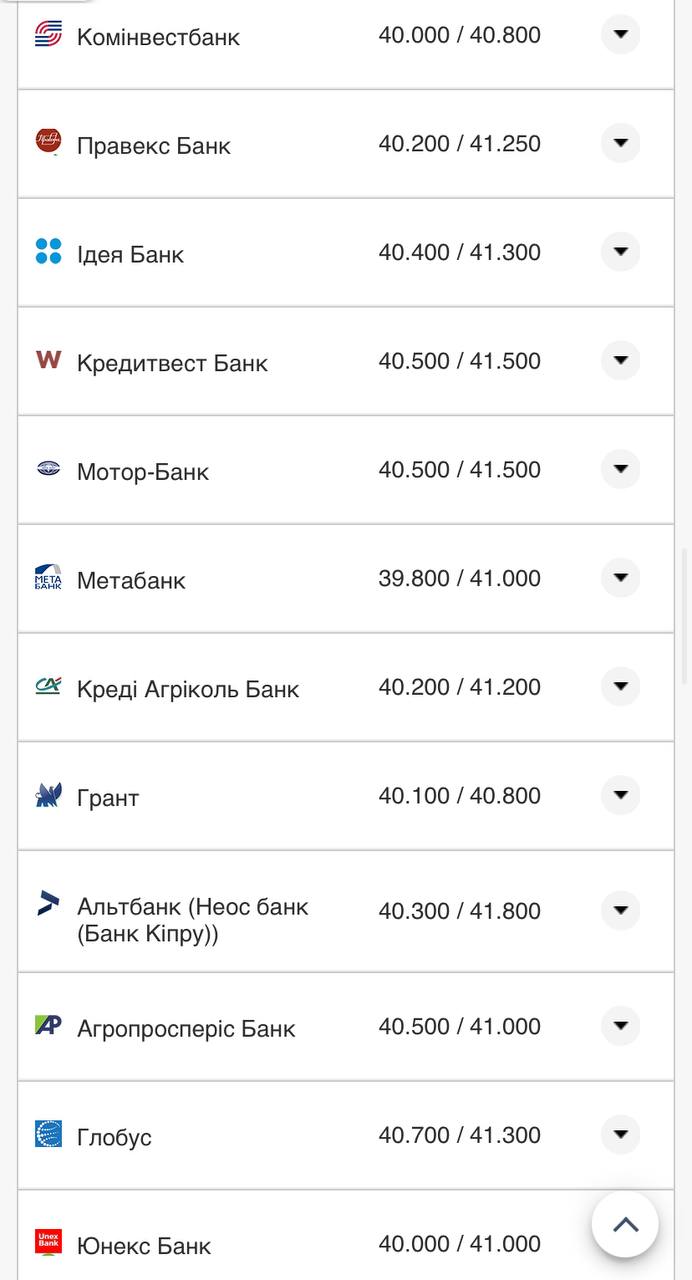The width and height of the screenshot is (692, 1280).
Task: Click the Глобус bank logo icon
Action: [48, 1134]
